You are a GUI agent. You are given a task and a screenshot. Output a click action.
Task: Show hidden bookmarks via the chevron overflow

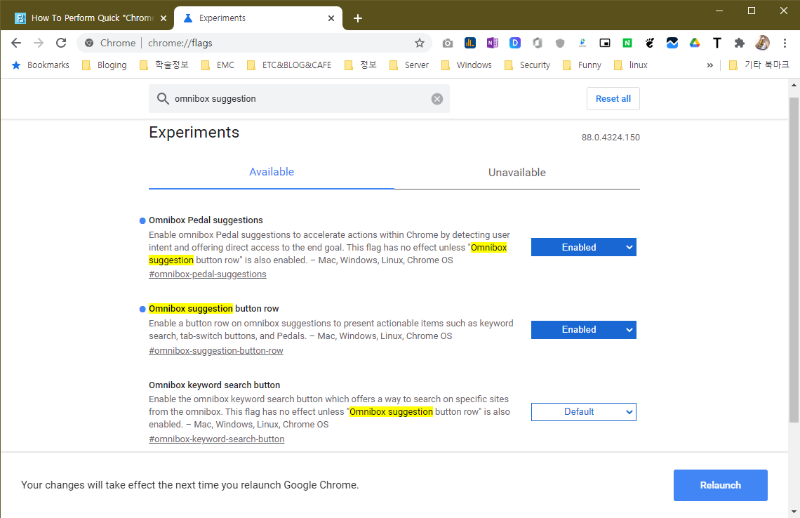pos(710,65)
